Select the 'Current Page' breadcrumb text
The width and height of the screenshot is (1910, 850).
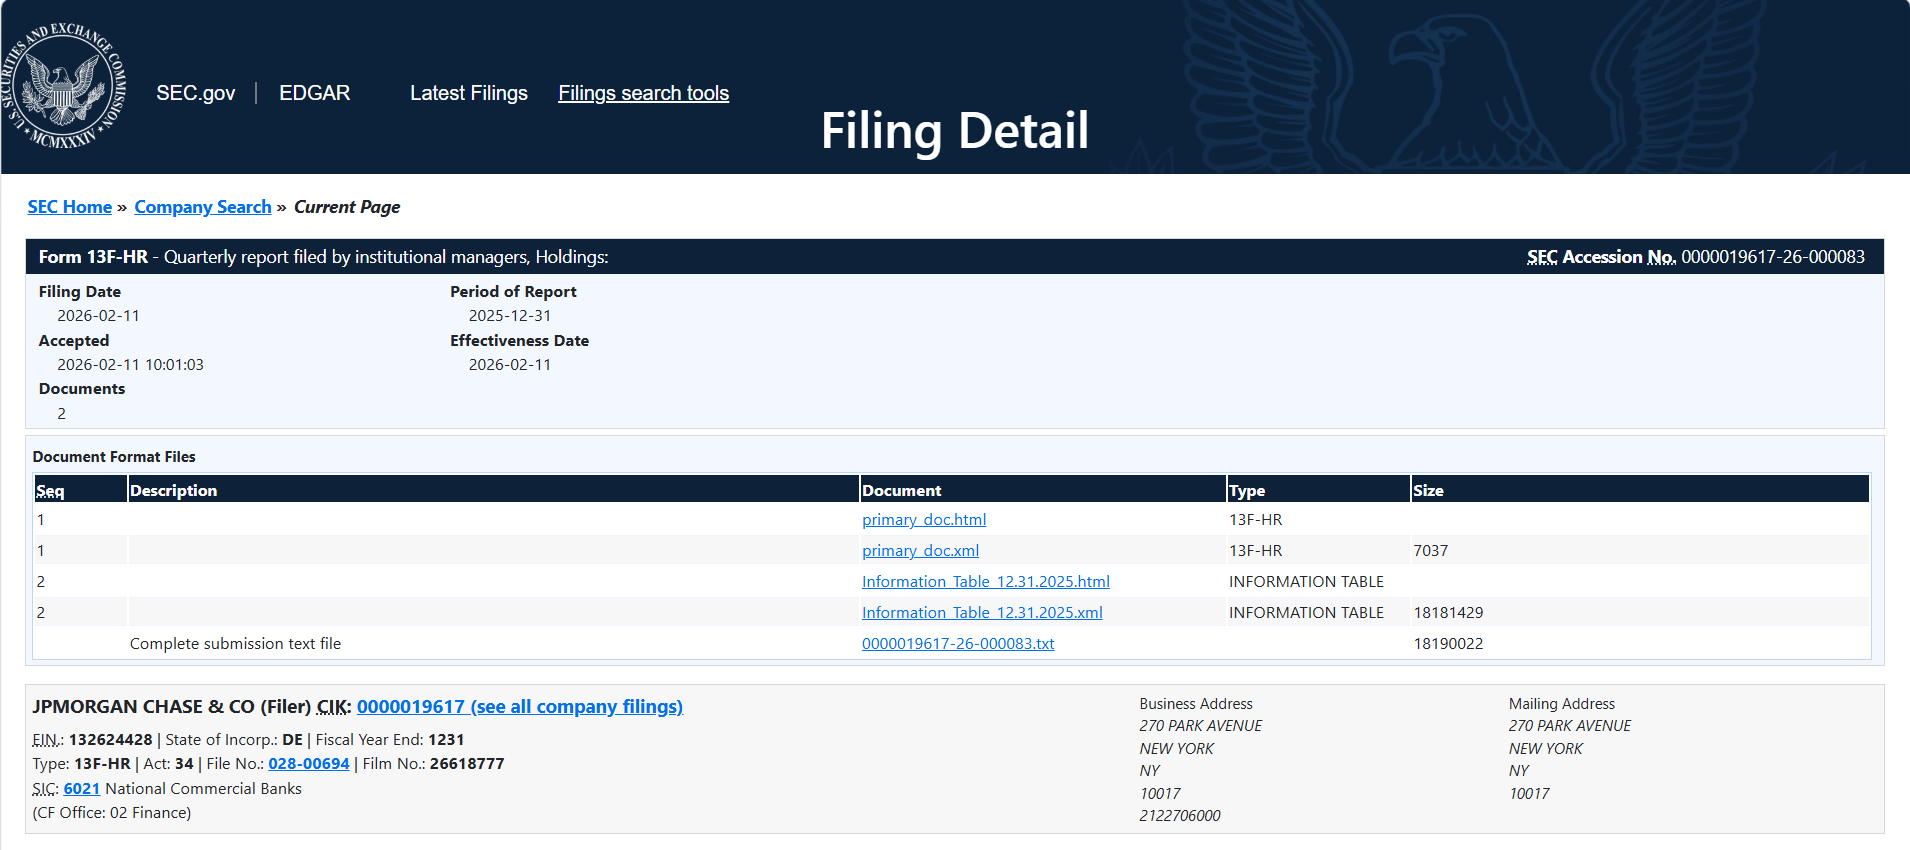click(347, 207)
